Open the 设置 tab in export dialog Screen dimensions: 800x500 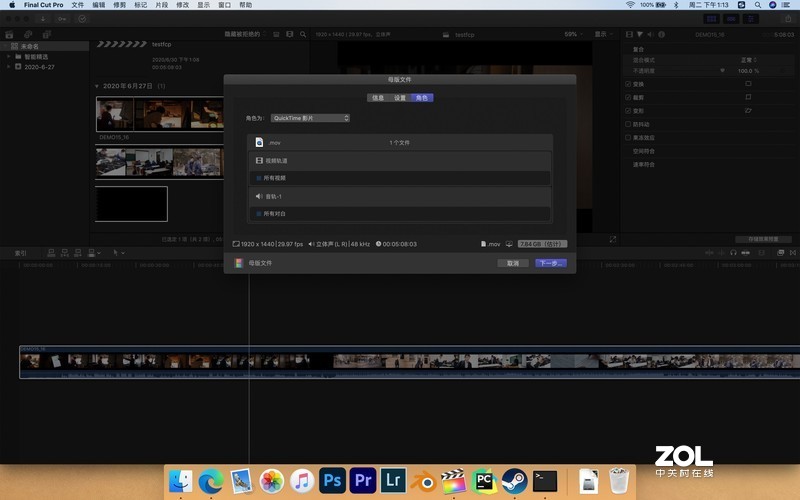pos(400,97)
